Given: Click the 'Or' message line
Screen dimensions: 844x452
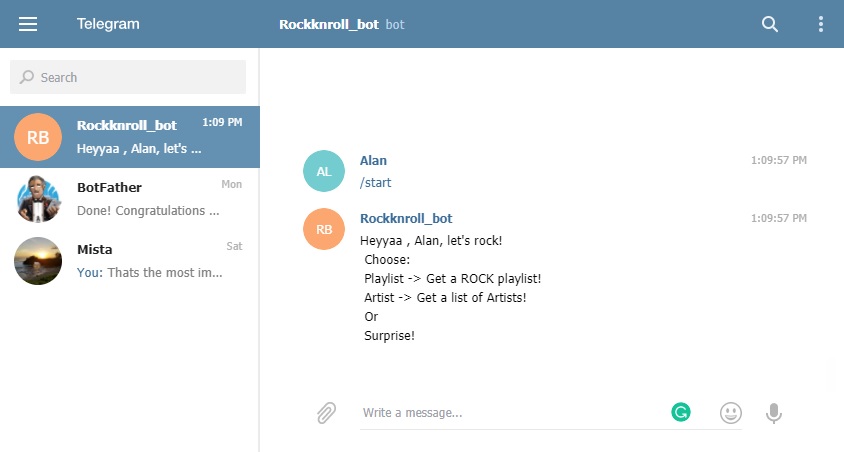Looking at the screenshot, I should pyautogui.click(x=371, y=316).
